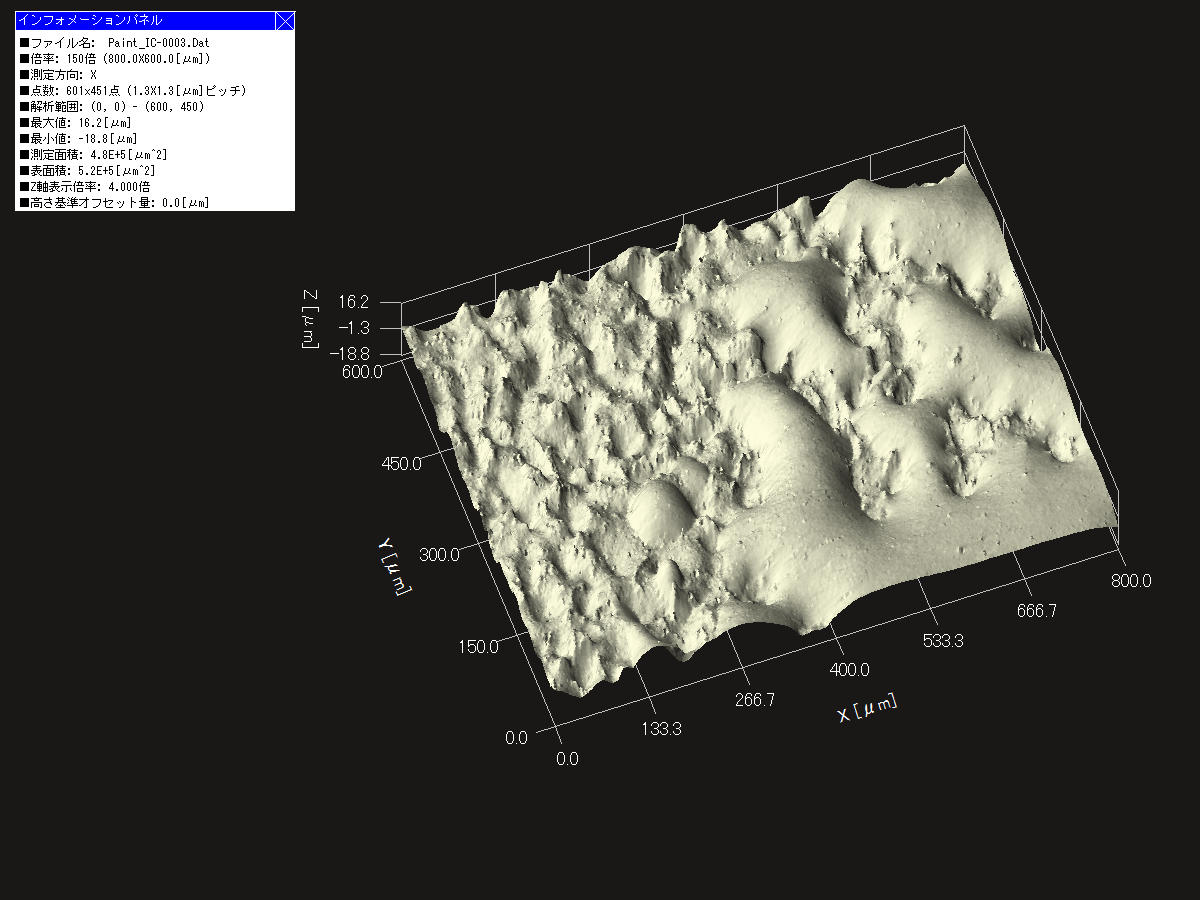The image size is (1200, 900).
Task: Click the Y [µm] axis label
Action: tap(397, 565)
